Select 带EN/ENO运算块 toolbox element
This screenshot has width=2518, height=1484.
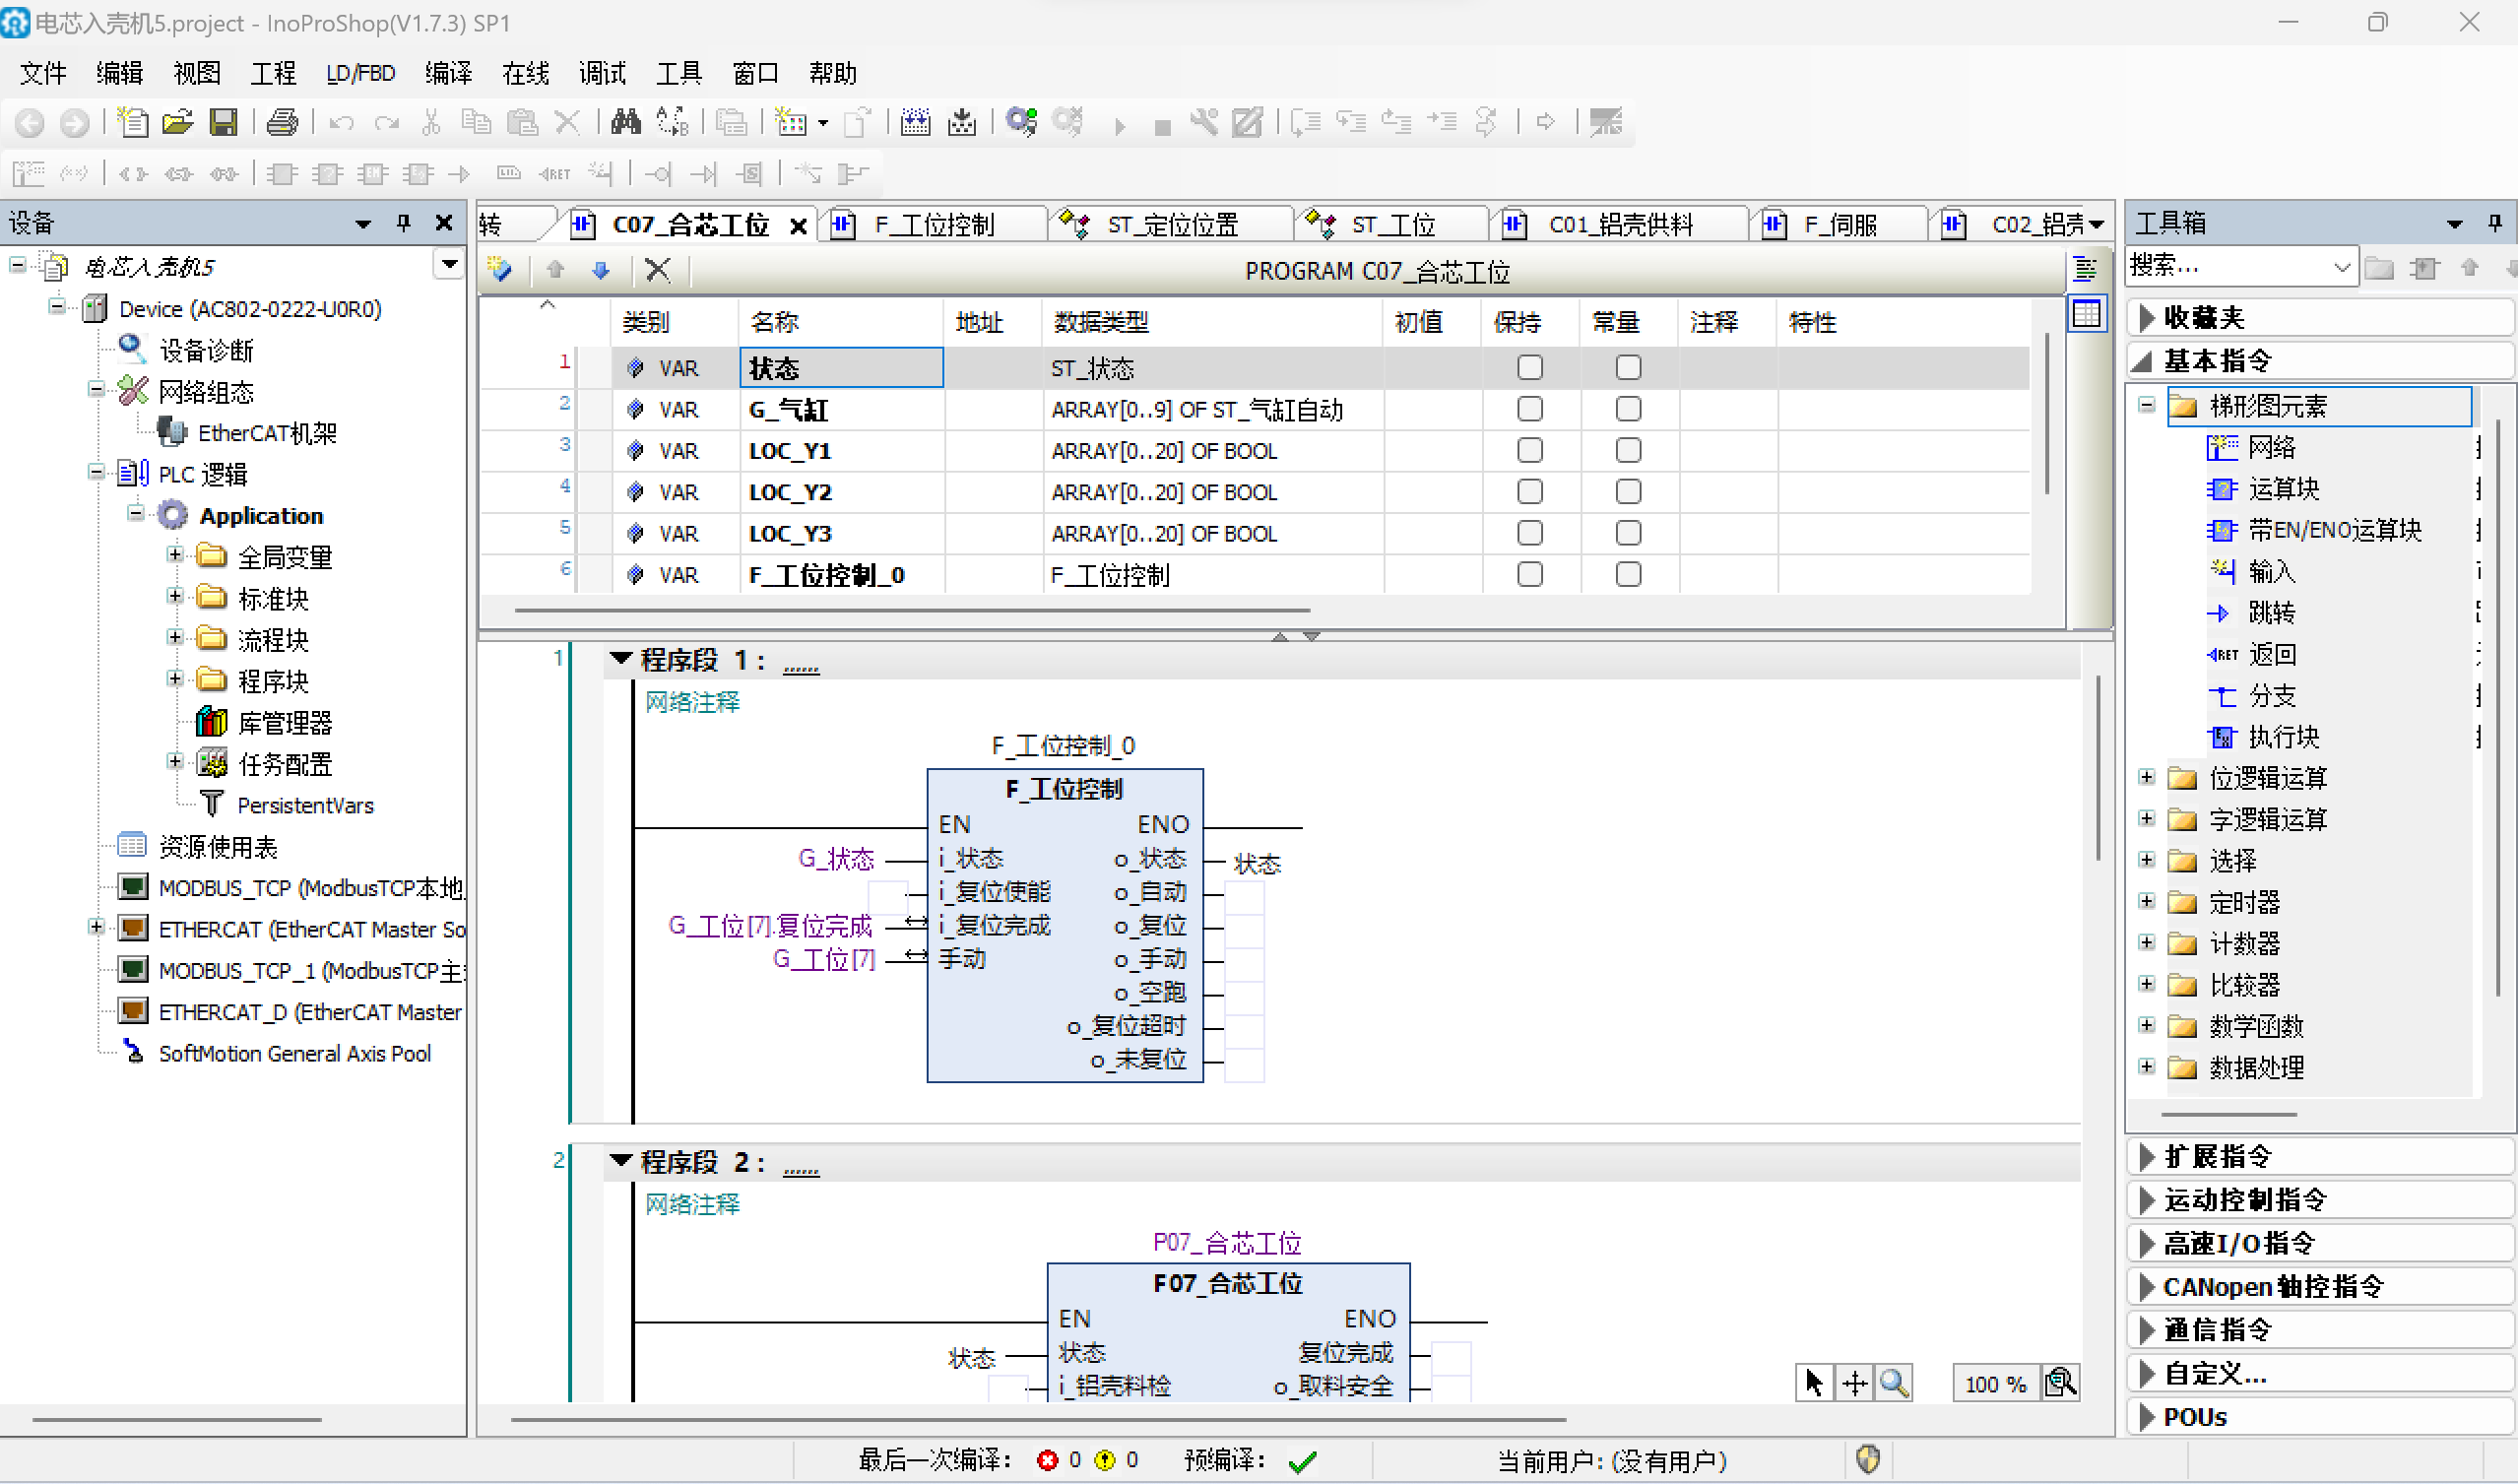click(x=2333, y=530)
